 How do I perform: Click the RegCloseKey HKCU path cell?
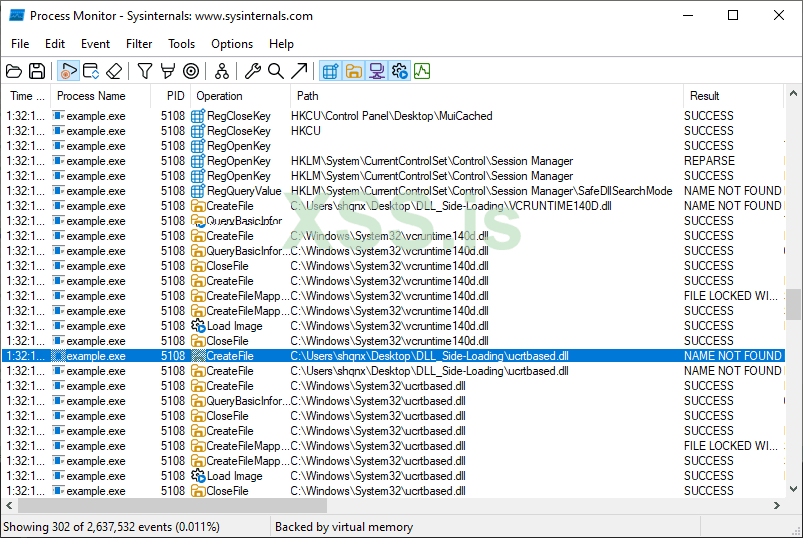tap(306, 131)
